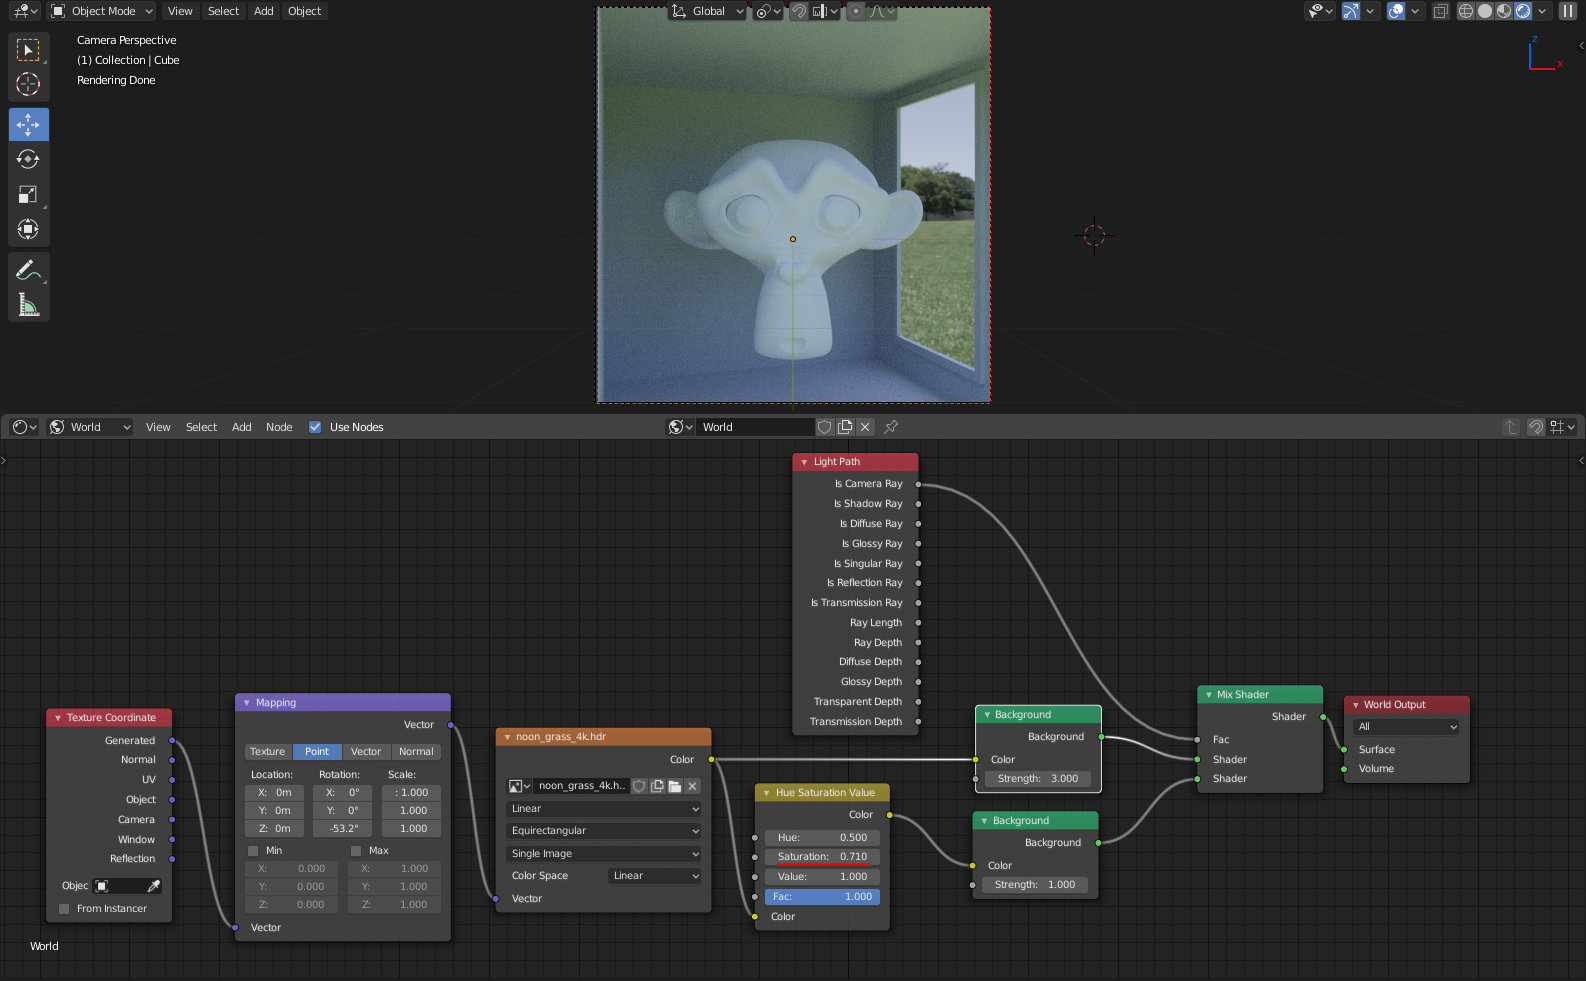Collapse the Hue Saturation Value node
Screen dimensions: 1586x981
tap(766, 793)
